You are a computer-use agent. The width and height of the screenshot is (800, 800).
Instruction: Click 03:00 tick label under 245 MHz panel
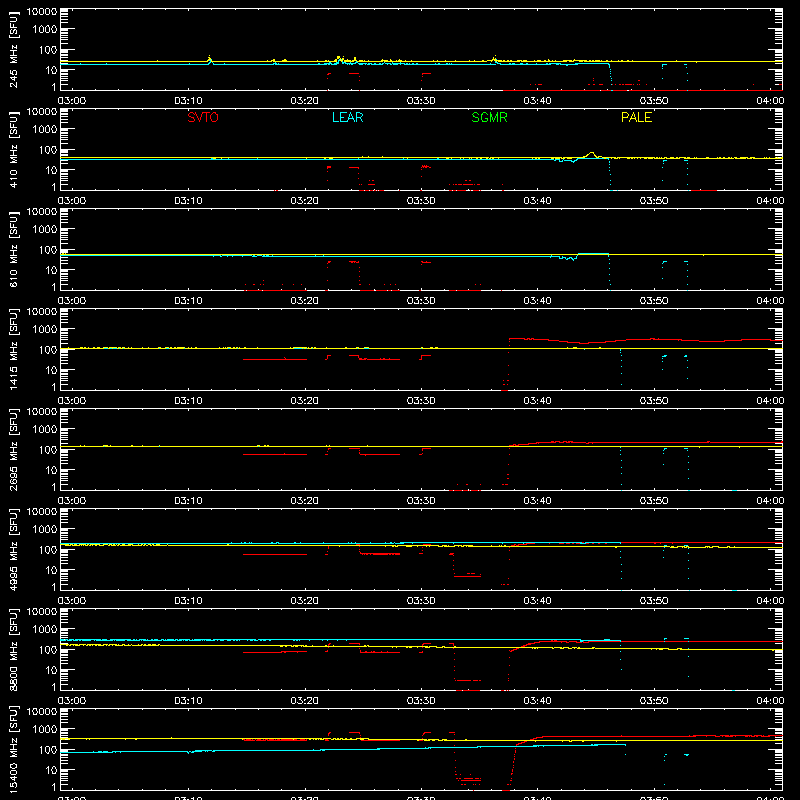pos(72,101)
